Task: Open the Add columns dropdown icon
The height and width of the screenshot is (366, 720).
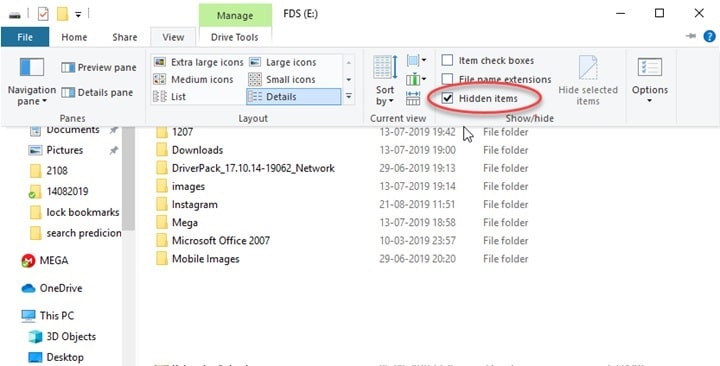Action: (416, 79)
